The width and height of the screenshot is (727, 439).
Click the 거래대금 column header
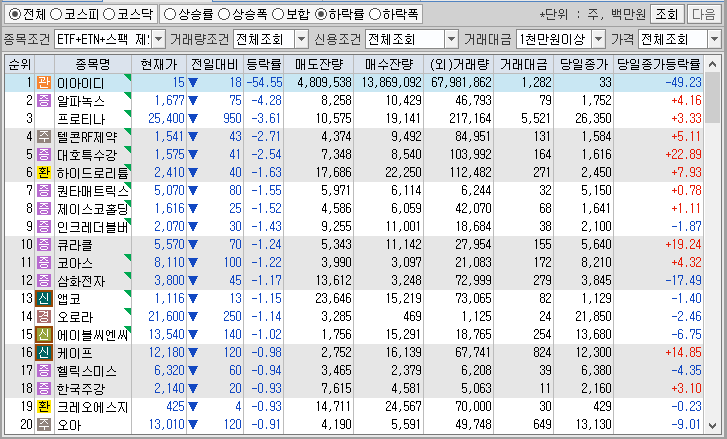pyautogui.click(x=523, y=64)
